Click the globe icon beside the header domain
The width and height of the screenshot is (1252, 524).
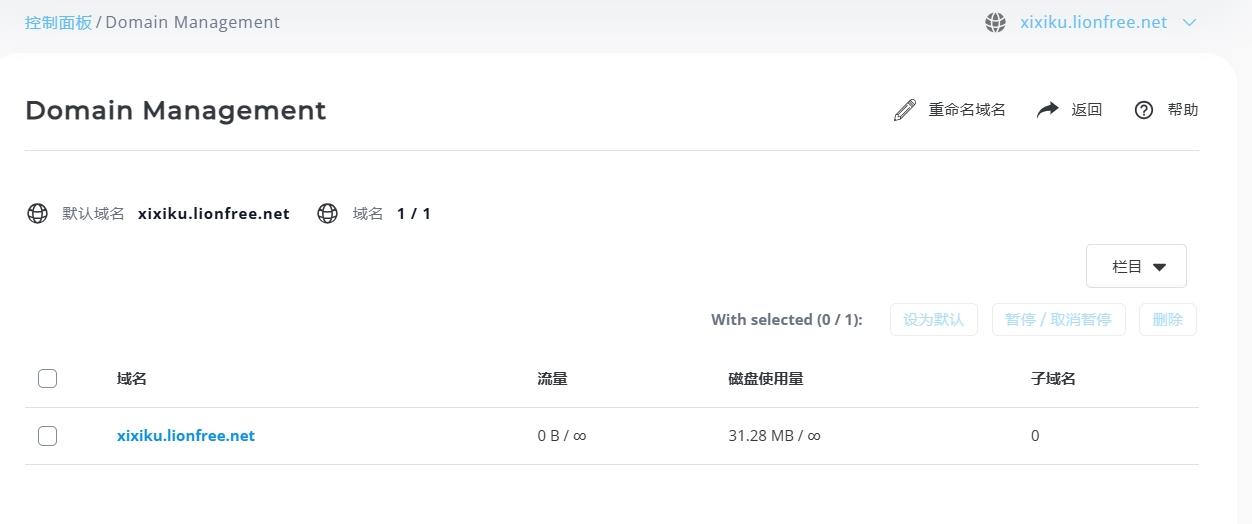[995, 23]
